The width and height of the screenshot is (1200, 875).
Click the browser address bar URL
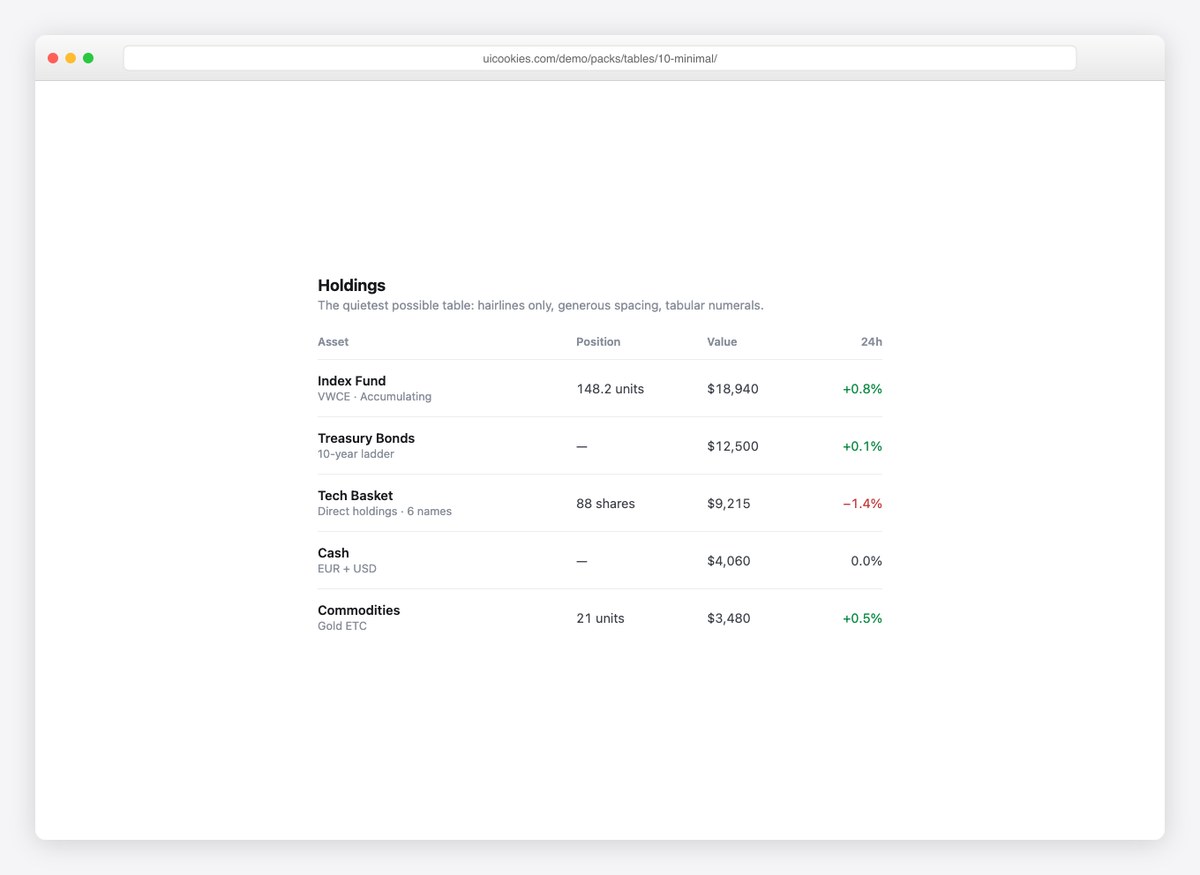600,59
